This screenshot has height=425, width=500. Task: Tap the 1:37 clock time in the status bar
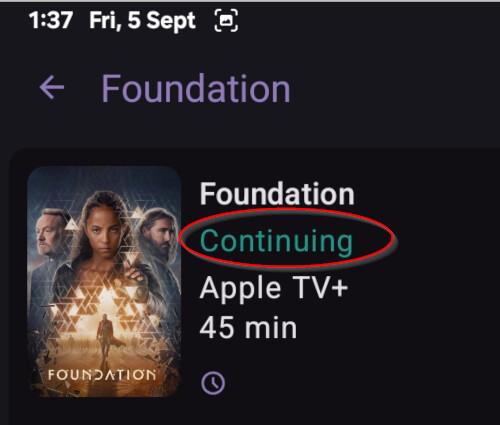51,20
